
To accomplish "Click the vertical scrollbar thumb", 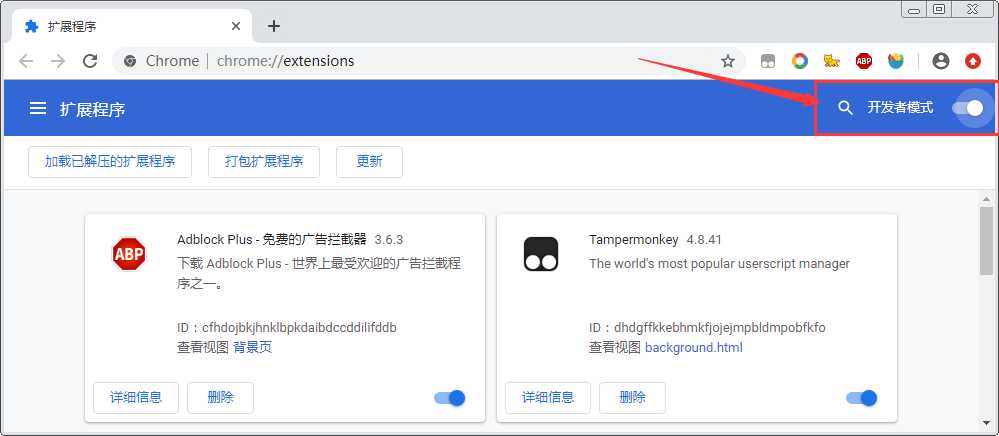I will (x=986, y=241).
